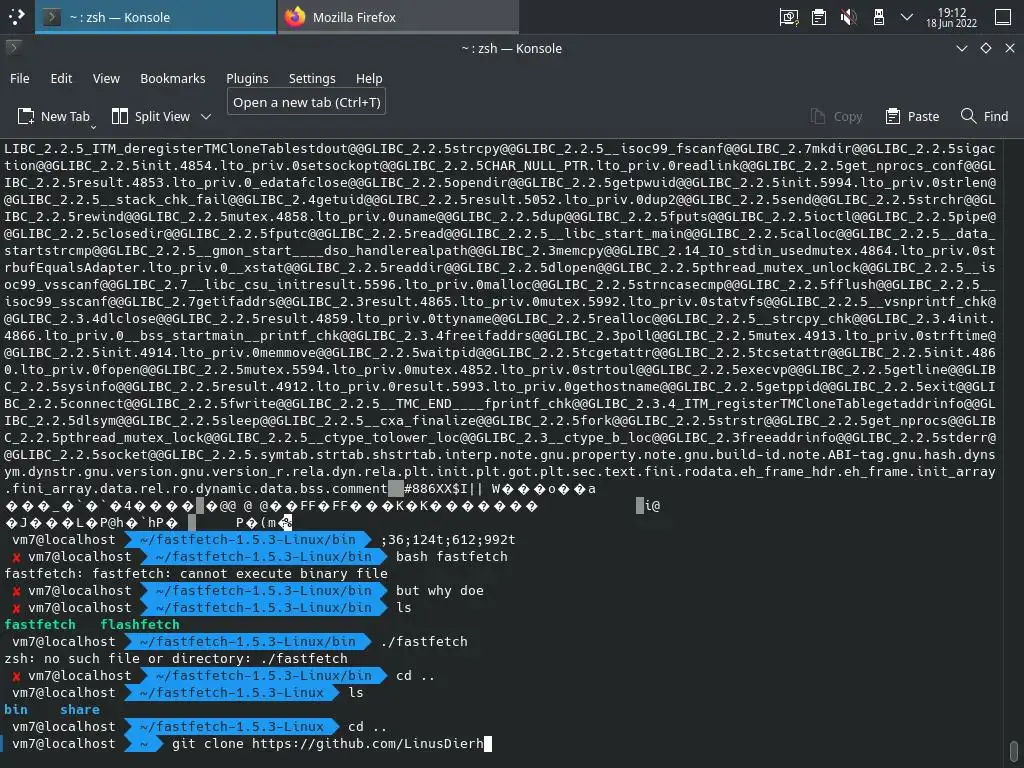Open the KDE application launcher icon
This screenshot has height=768, width=1024.
16,17
